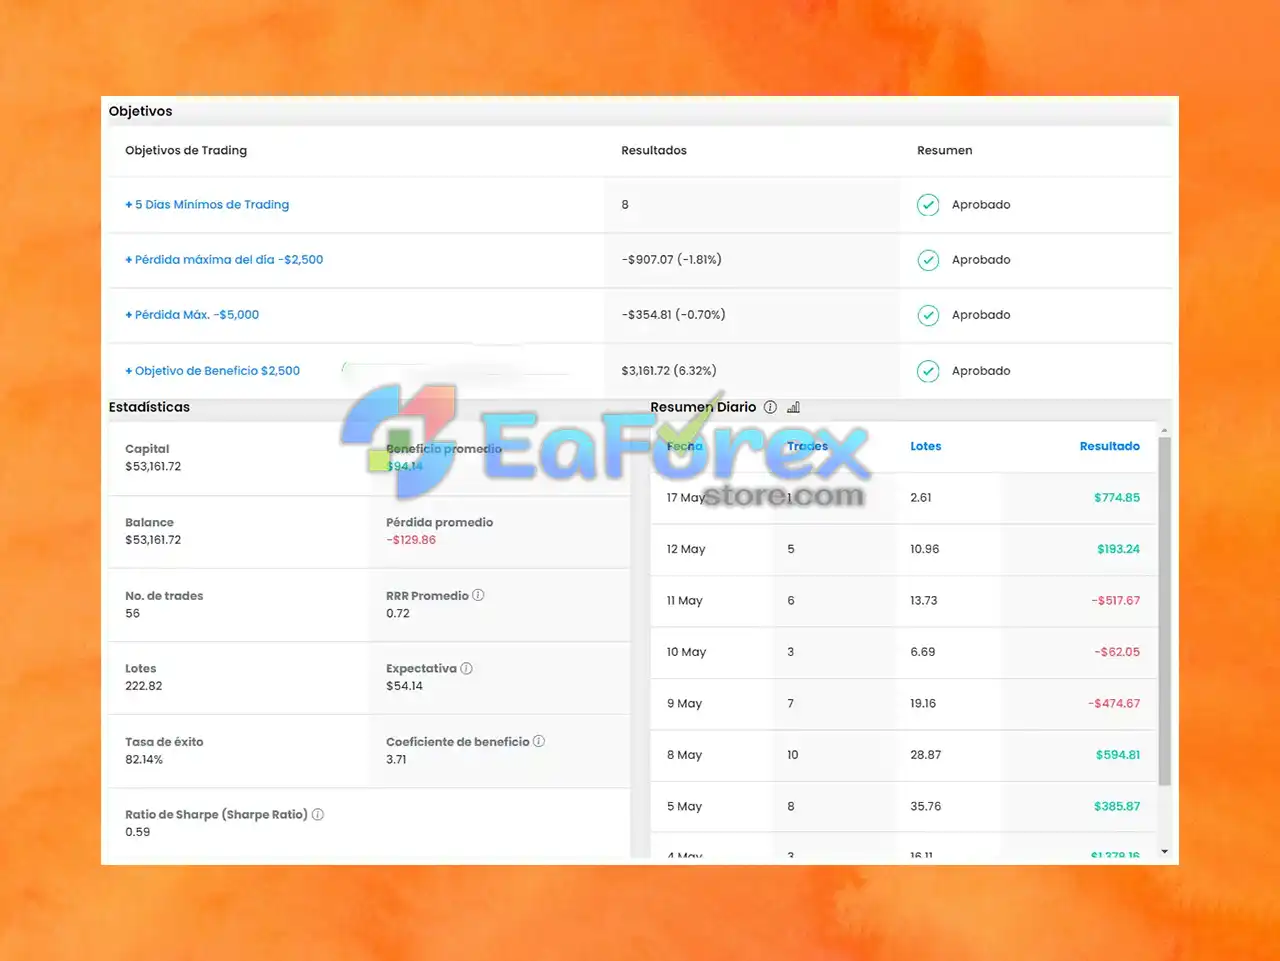This screenshot has height=961, width=1280.
Task: Click the Resumen Diario info icon
Action: click(770, 407)
